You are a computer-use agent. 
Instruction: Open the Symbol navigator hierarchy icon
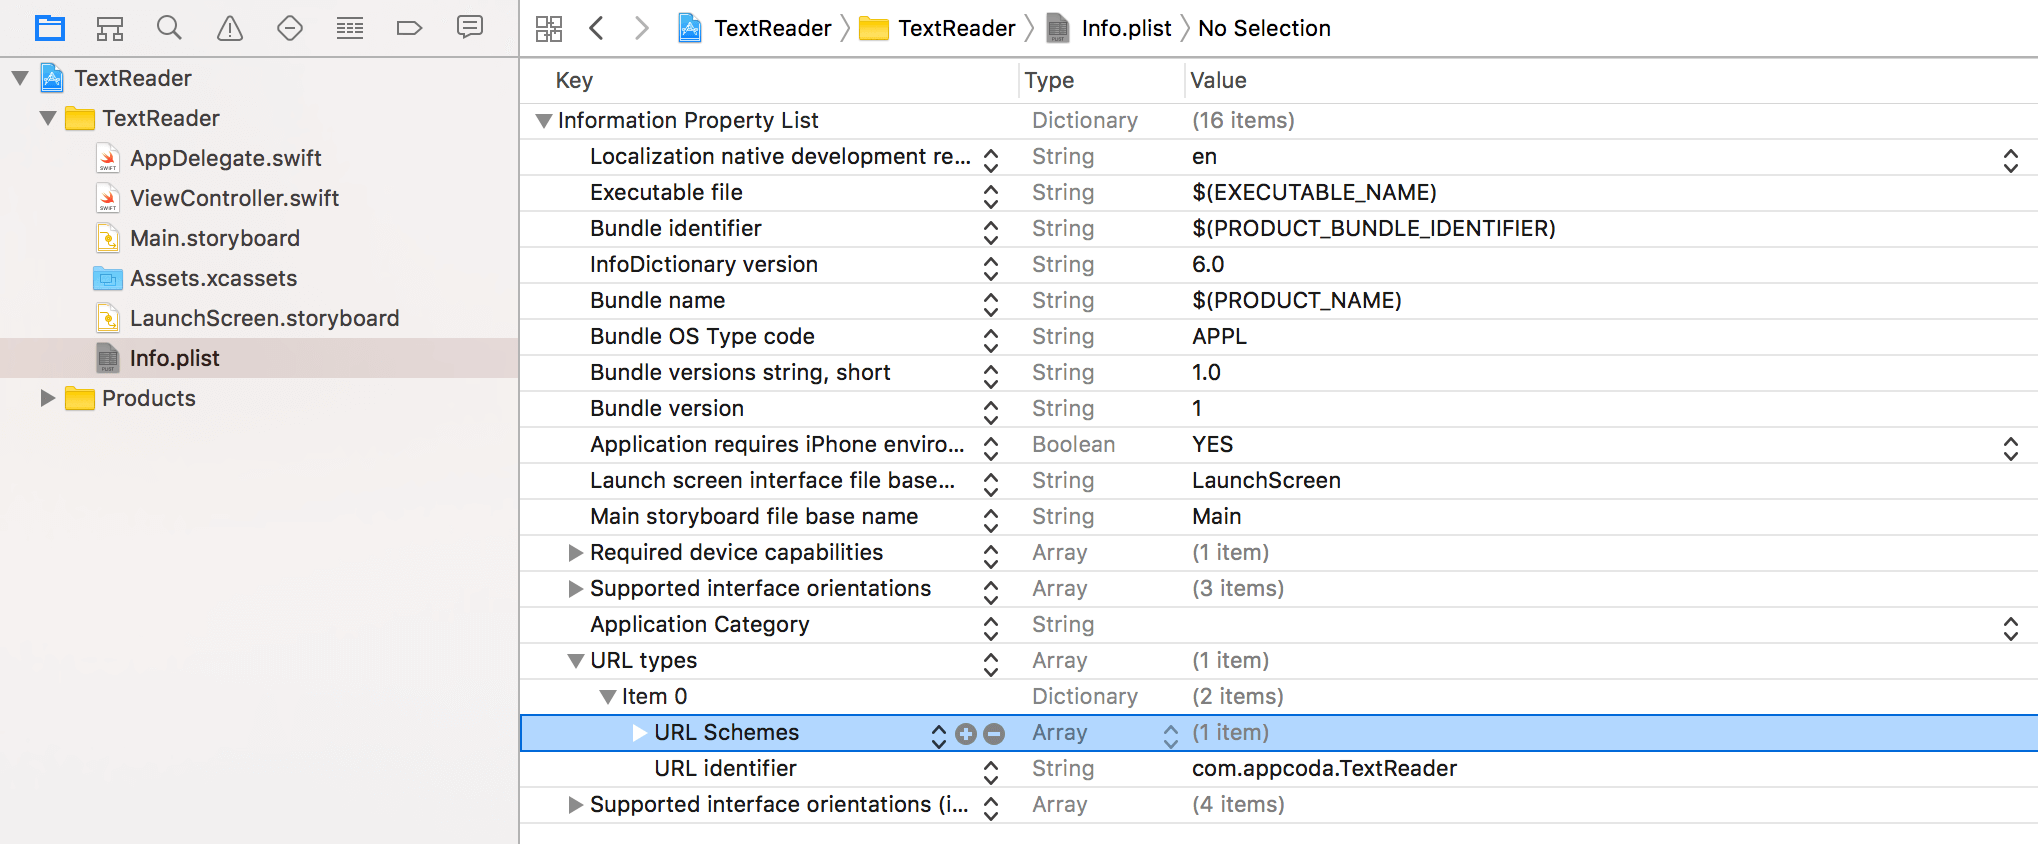tap(109, 28)
